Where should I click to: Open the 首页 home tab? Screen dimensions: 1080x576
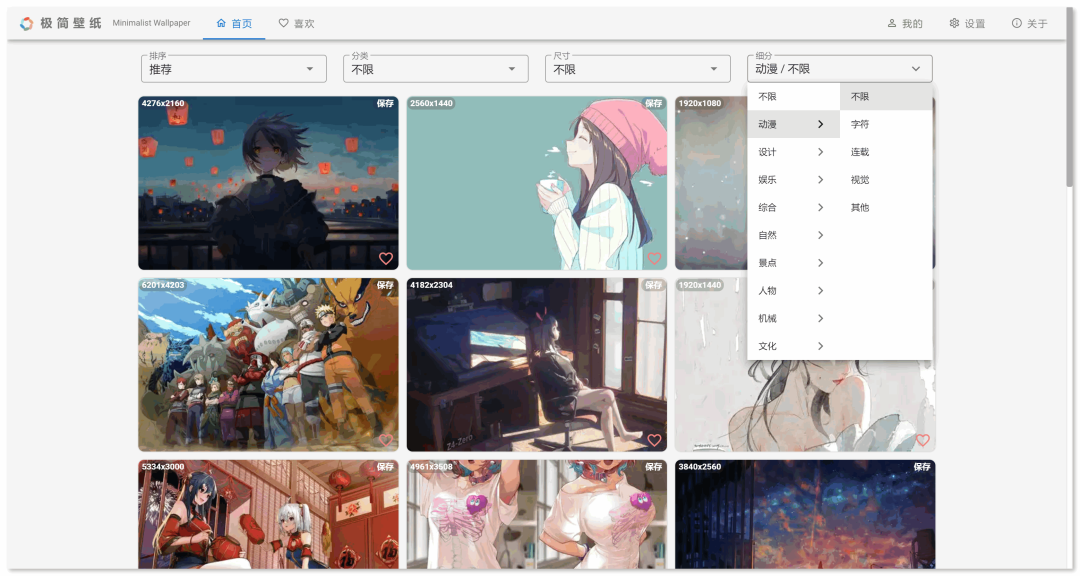[x=234, y=23]
